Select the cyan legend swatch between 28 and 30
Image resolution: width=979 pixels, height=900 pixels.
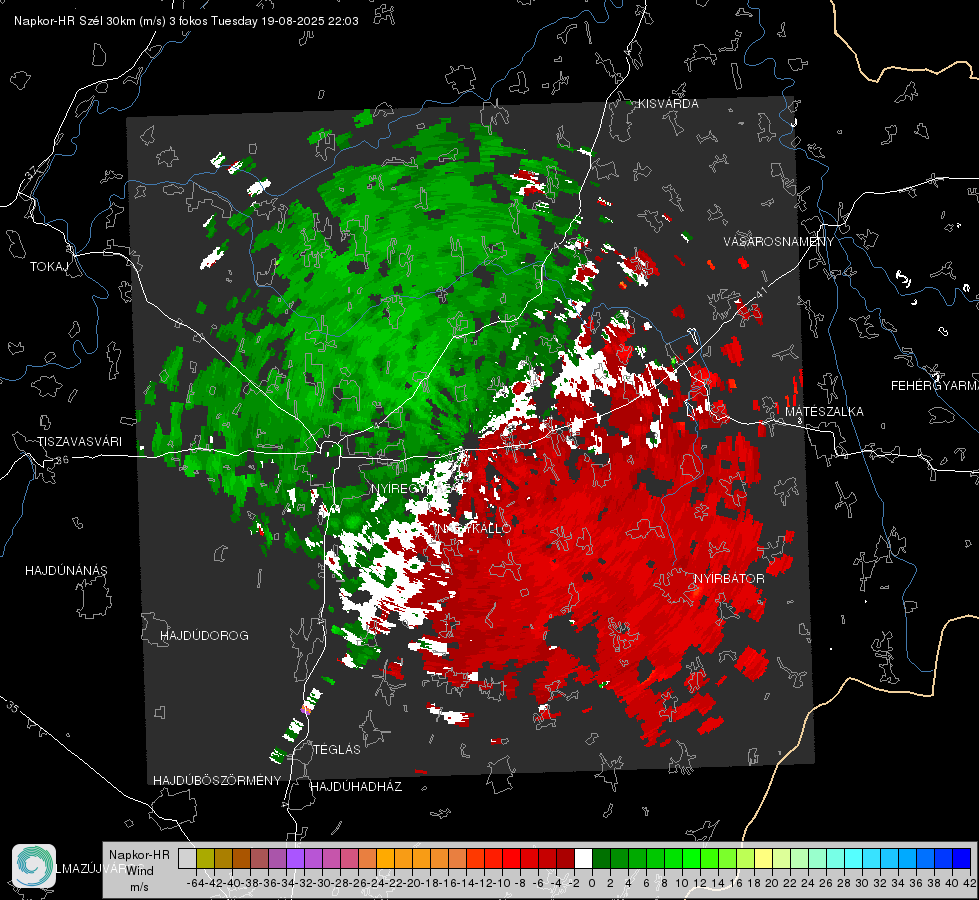point(853,858)
